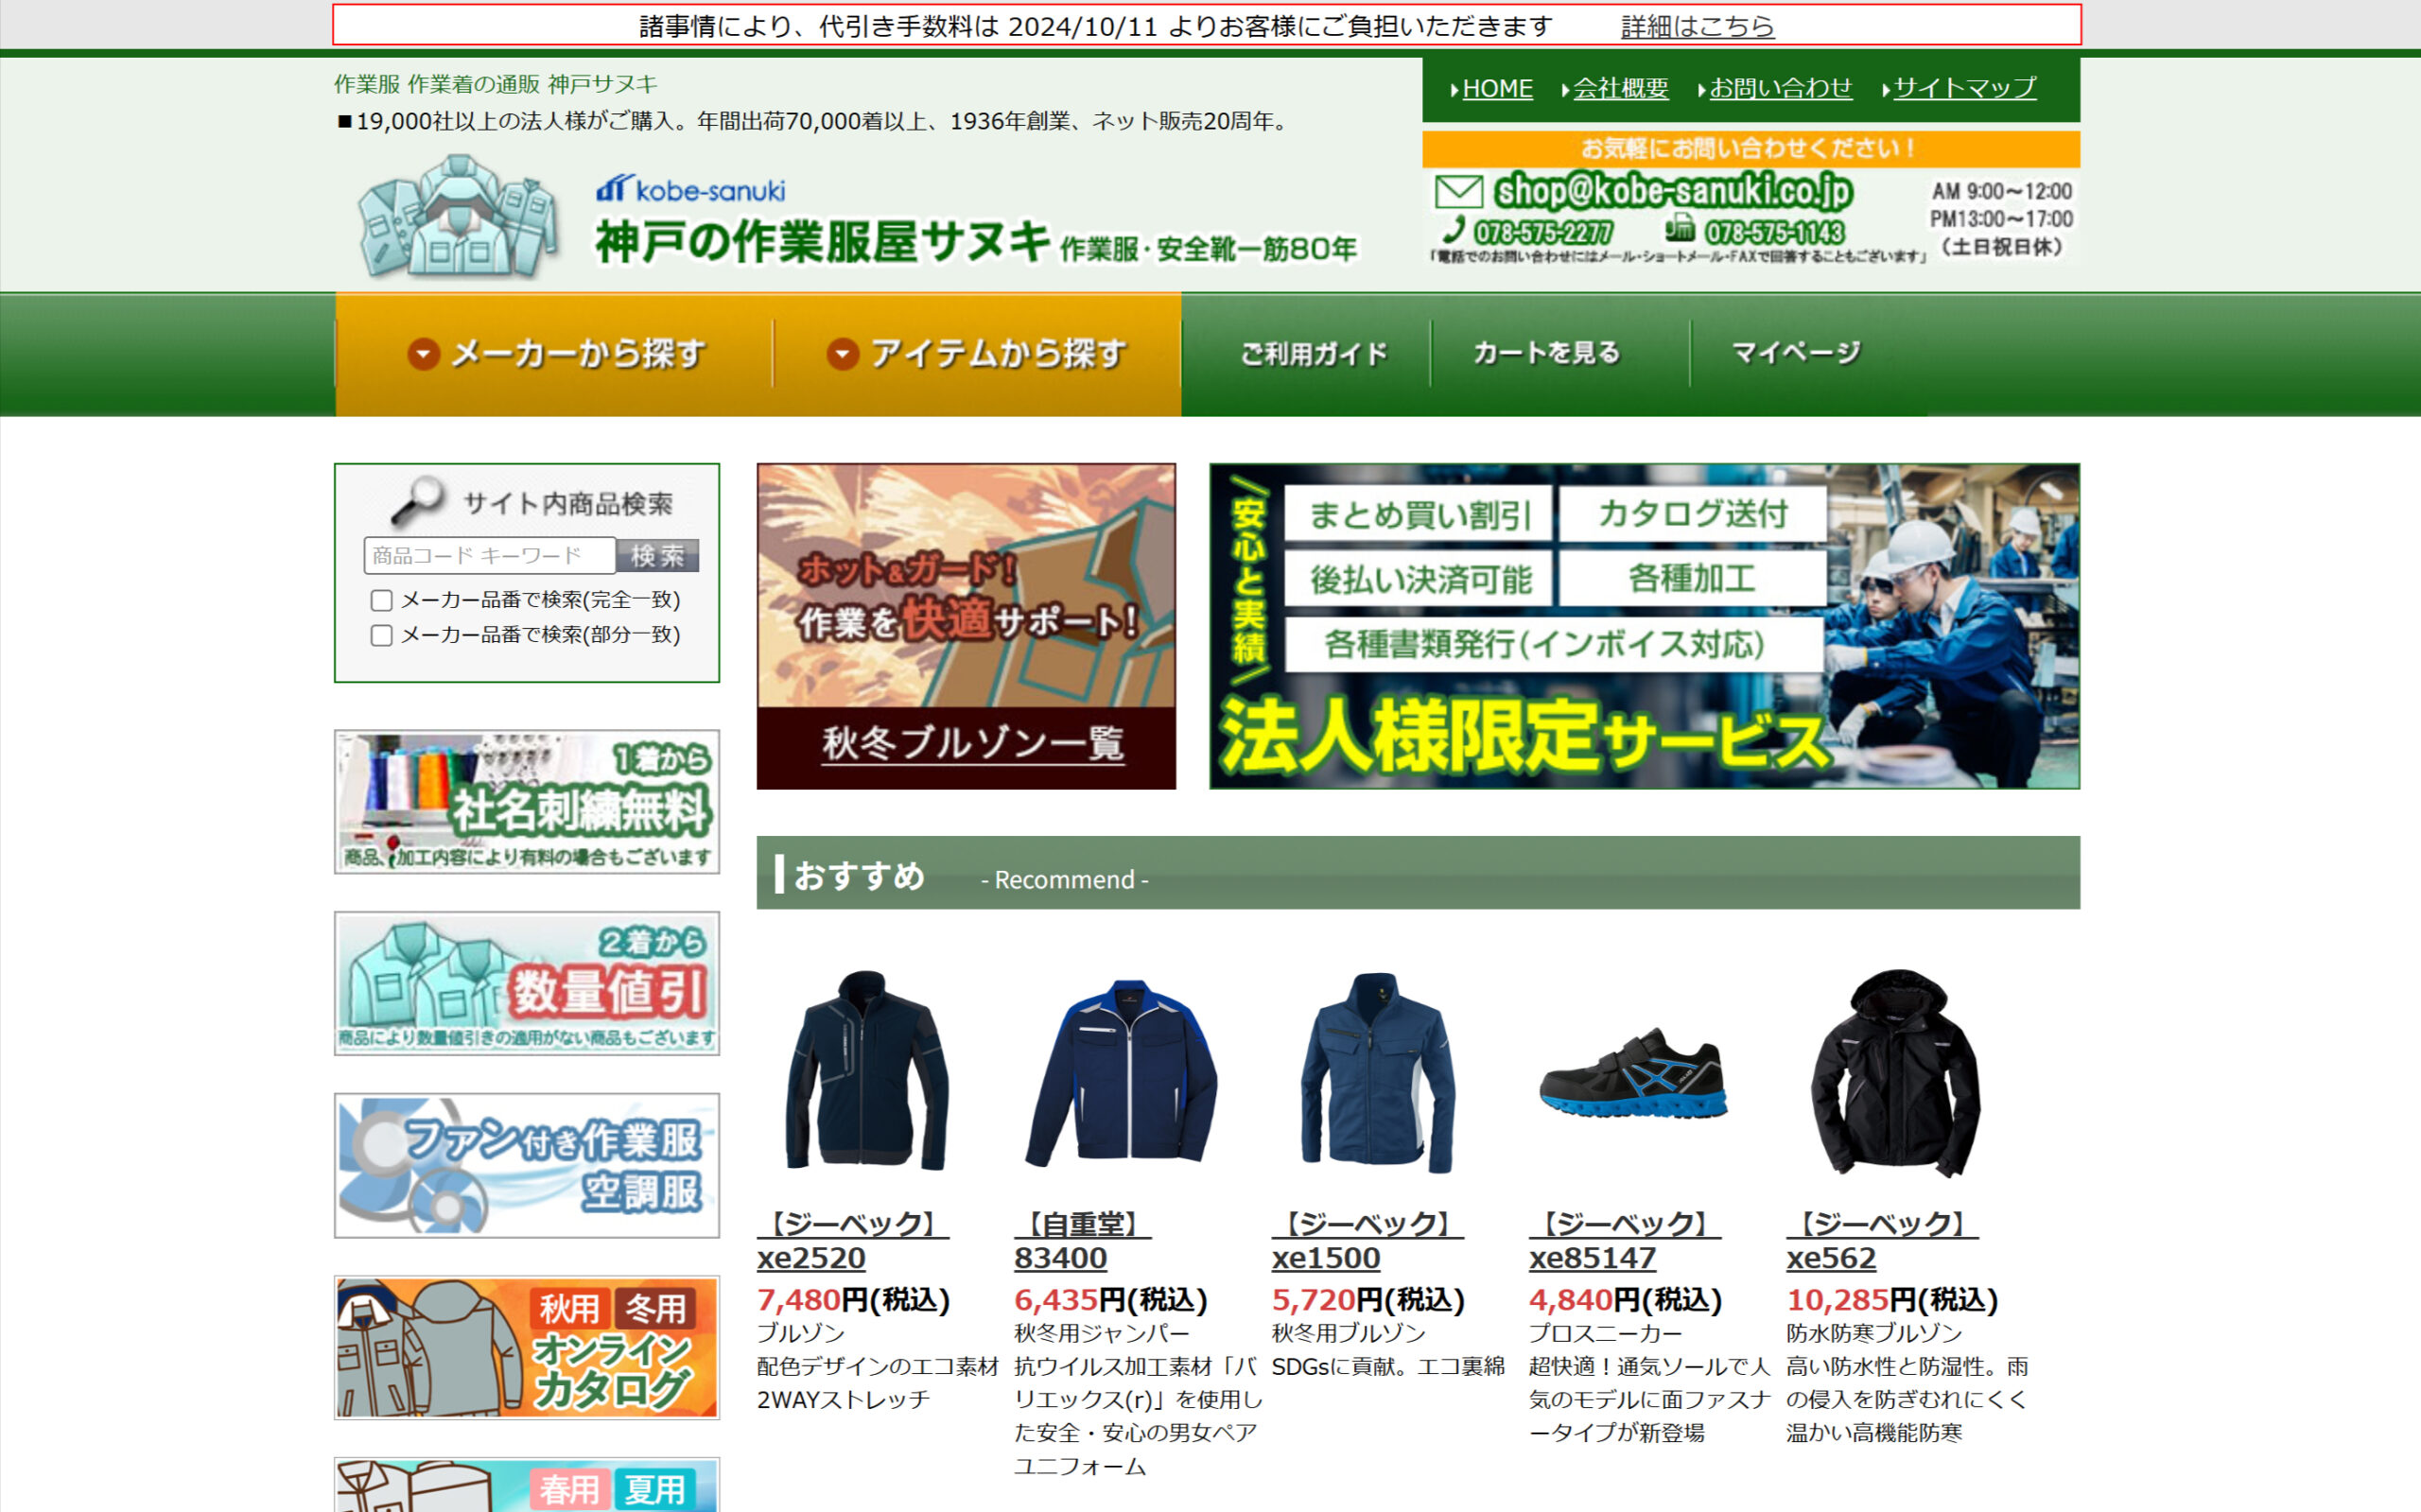
Task: Open カートを見る menu item
Action: (1545, 353)
